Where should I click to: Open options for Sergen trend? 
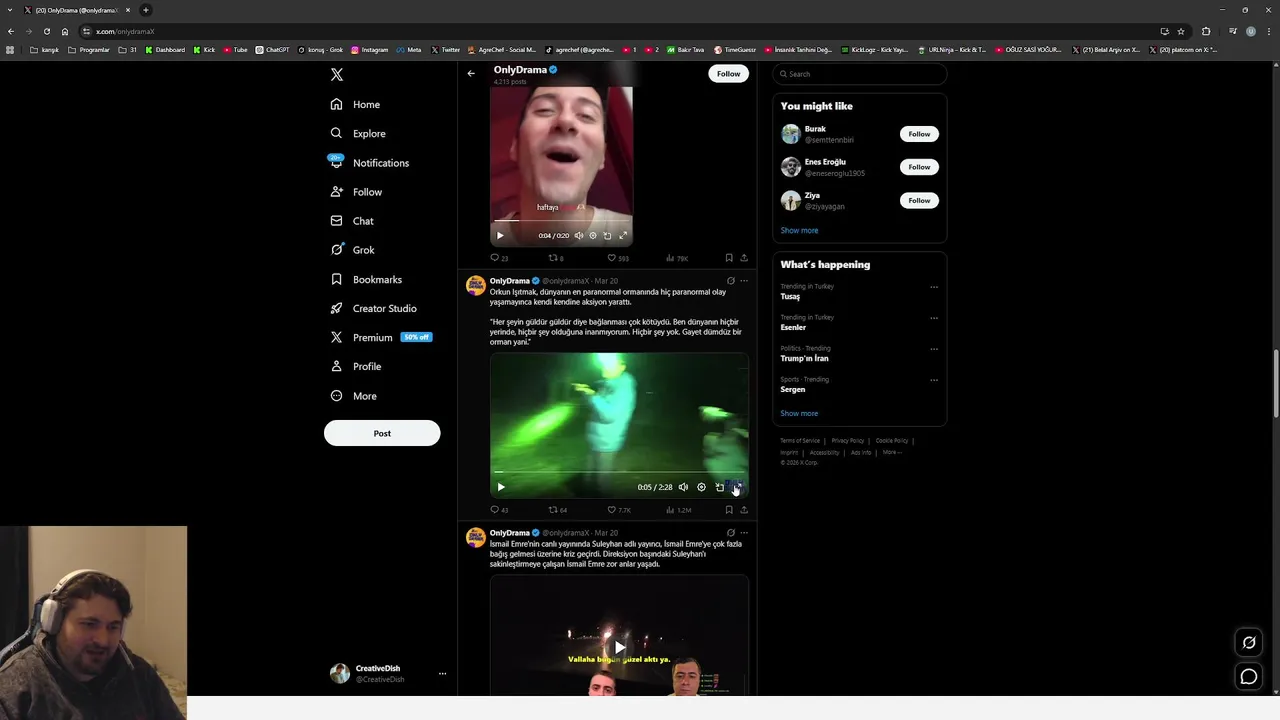tap(934, 380)
